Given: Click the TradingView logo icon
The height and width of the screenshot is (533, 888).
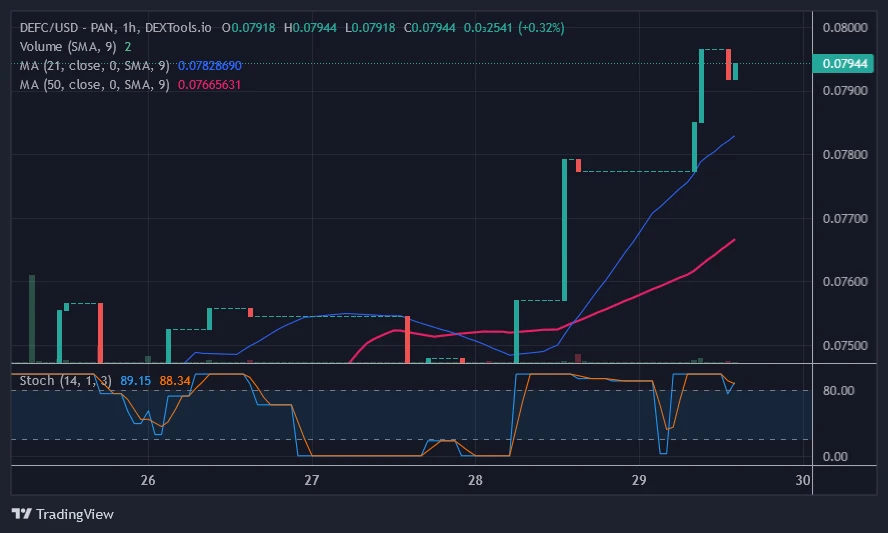Looking at the screenshot, I should click(x=22, y=514).
